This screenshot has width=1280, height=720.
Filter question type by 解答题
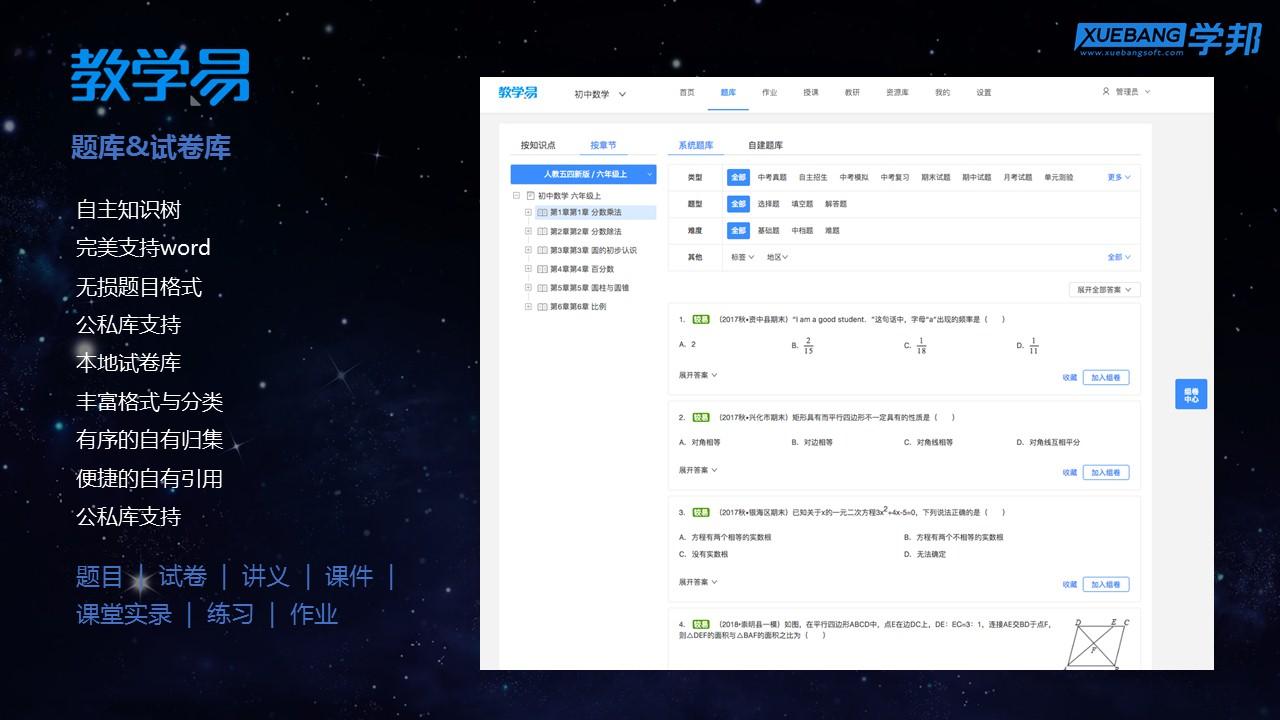coord(836,204)
